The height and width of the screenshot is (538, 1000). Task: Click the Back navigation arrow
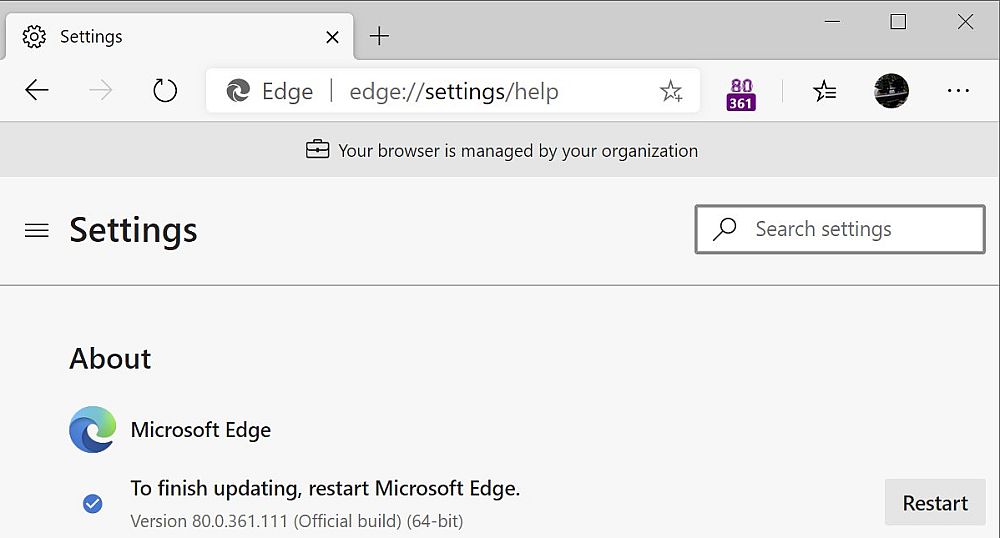pos(37,91)
